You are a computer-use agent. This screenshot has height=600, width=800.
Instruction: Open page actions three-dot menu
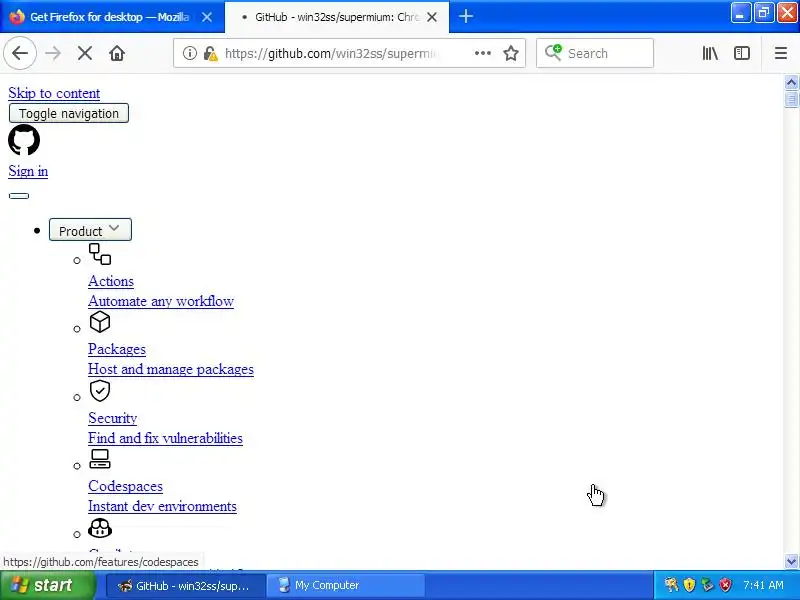483,53
